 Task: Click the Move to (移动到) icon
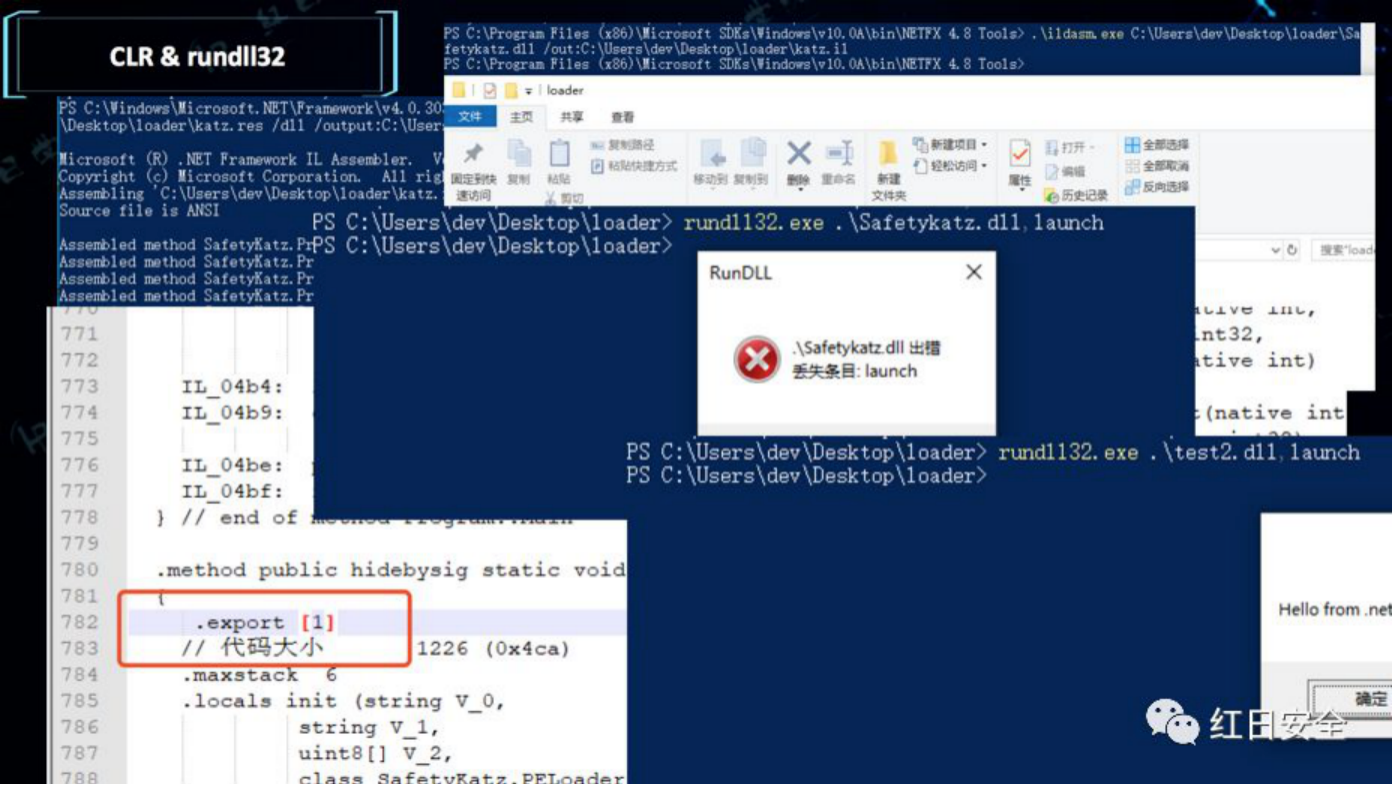click(712, 153)
